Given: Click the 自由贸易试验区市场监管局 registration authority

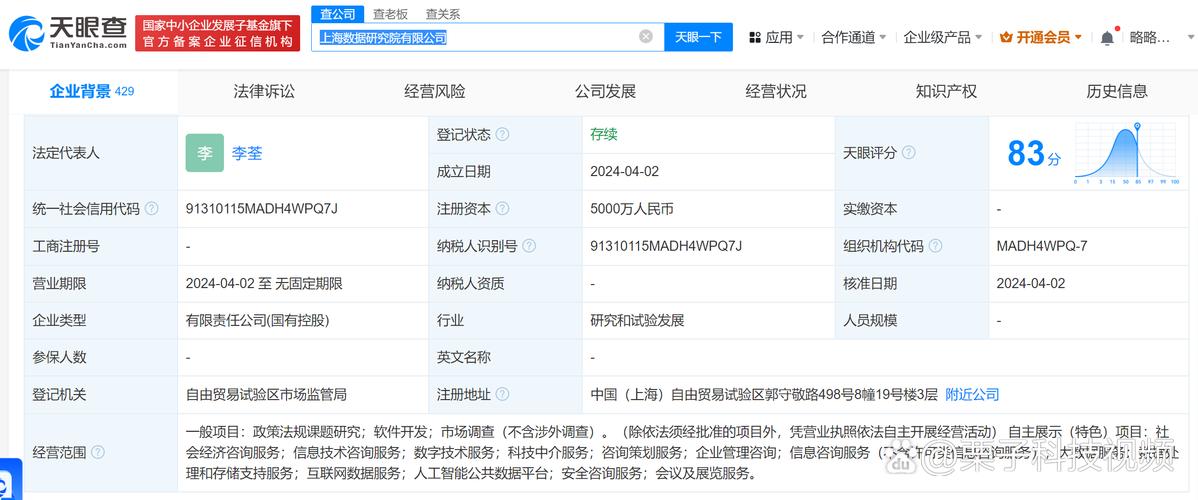Looking at the screenshot, I should (x=266, y=394).
